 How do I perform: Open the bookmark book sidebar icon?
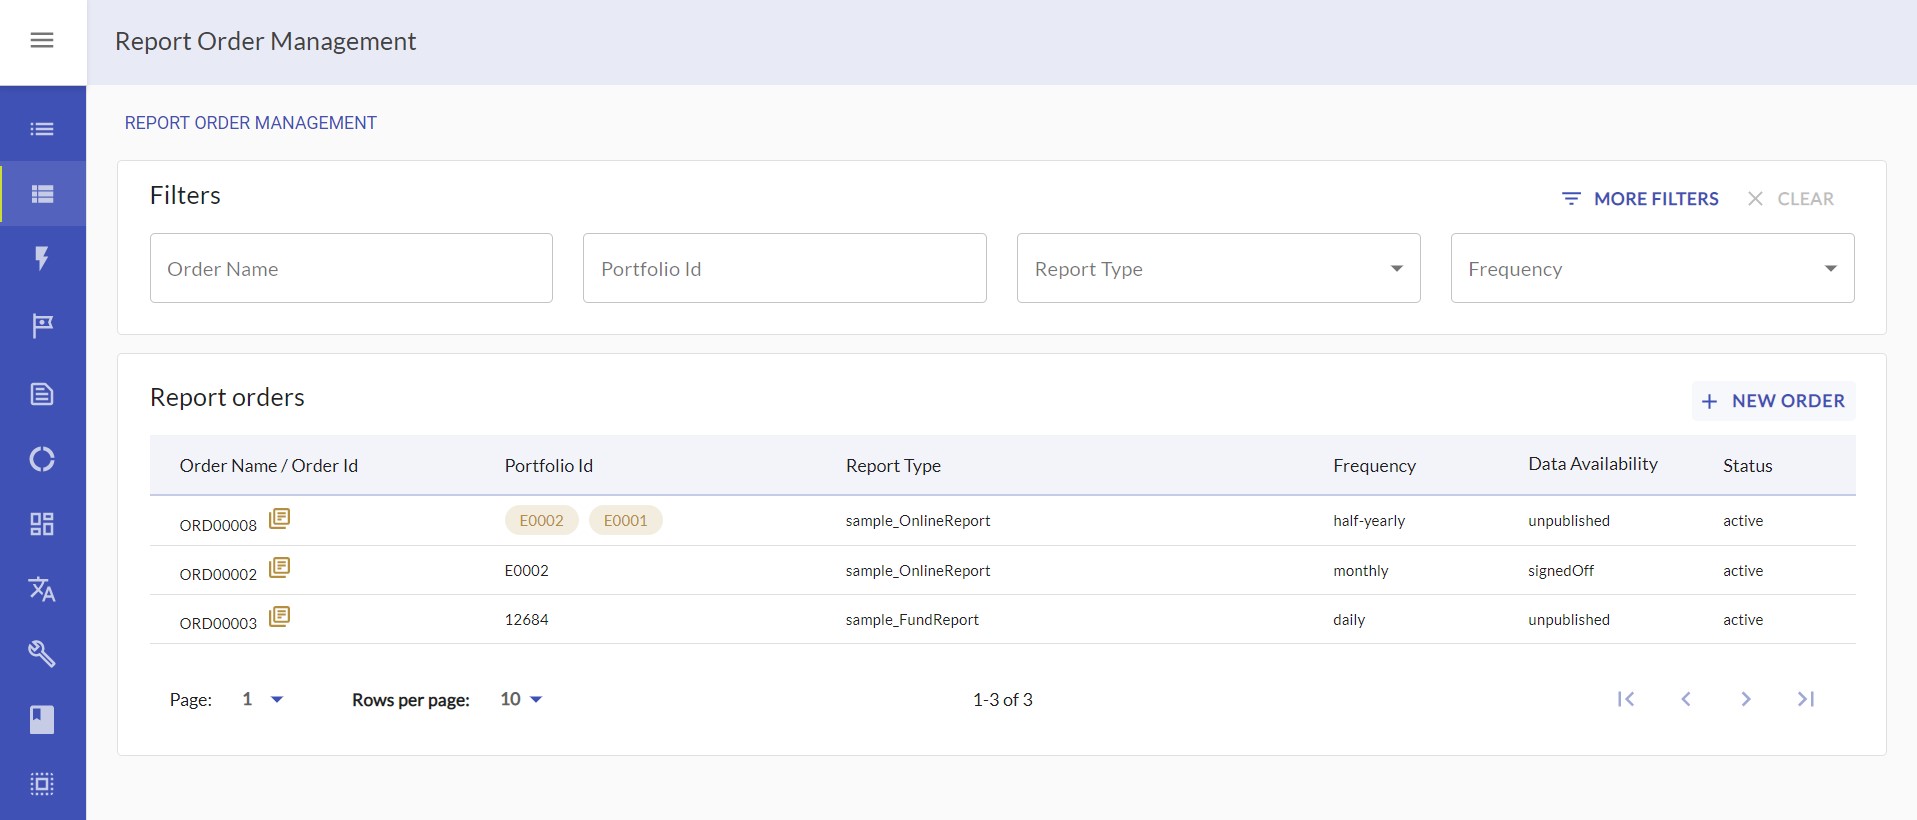[x=42, y=719]
